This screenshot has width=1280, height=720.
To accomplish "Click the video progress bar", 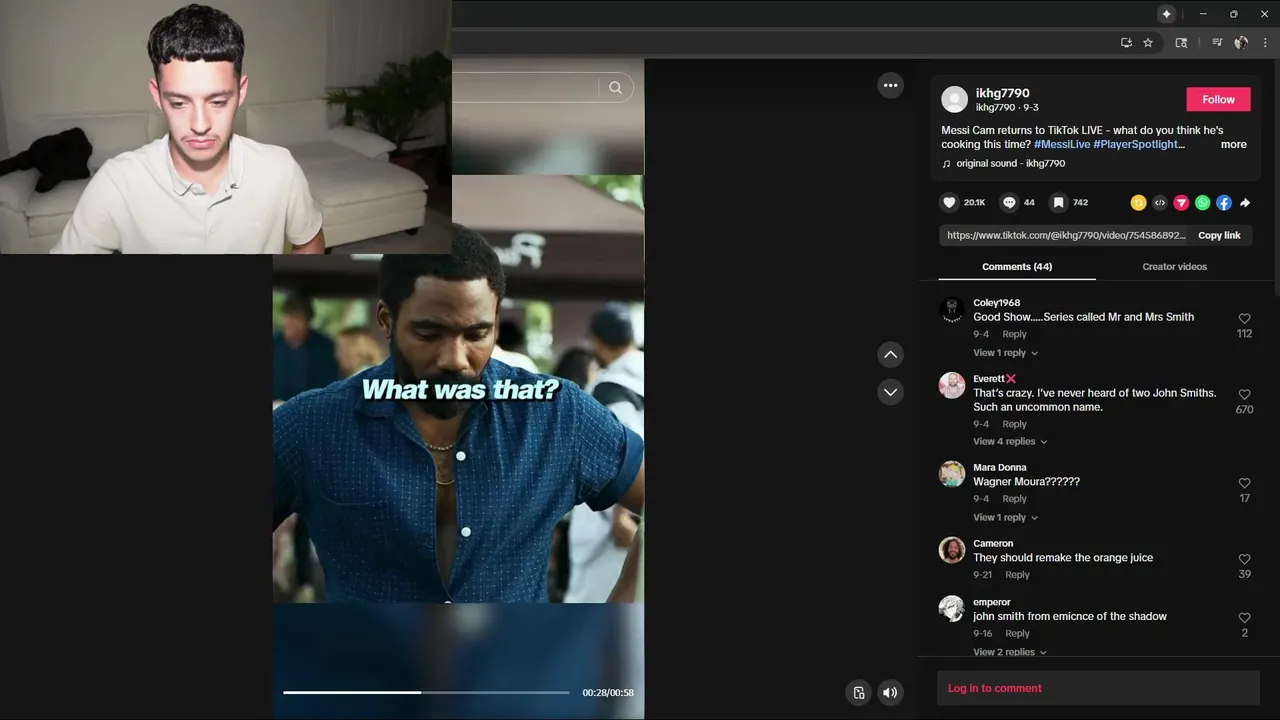I will [426, 692].
